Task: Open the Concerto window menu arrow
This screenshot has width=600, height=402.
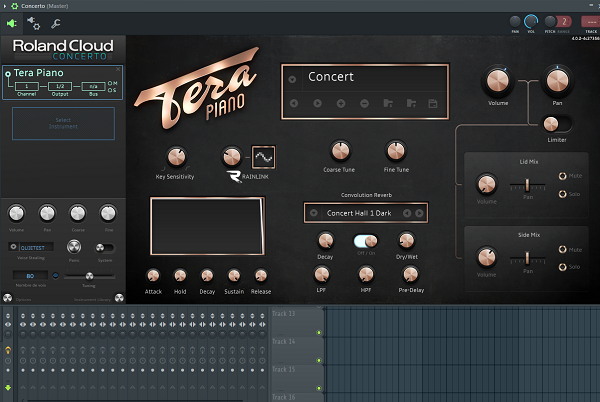Action: pyautogui.click(x=5, y=6)
